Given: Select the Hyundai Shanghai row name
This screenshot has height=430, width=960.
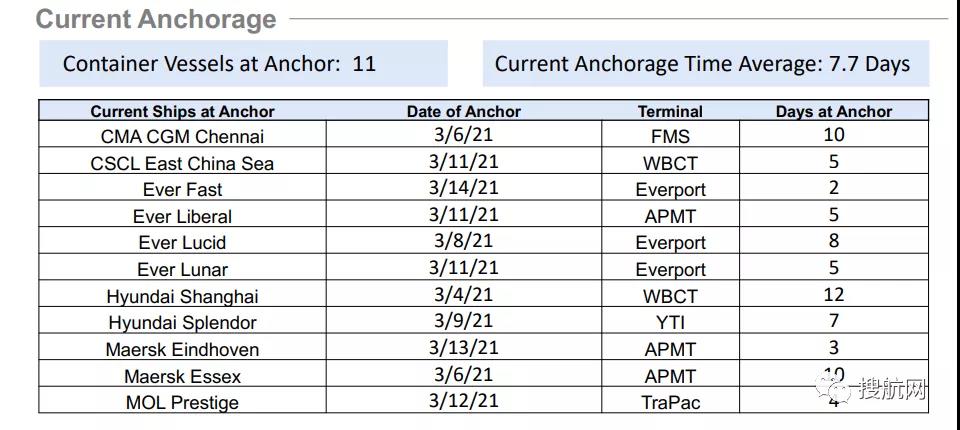Looking at the screenshot, I should 183,296.
